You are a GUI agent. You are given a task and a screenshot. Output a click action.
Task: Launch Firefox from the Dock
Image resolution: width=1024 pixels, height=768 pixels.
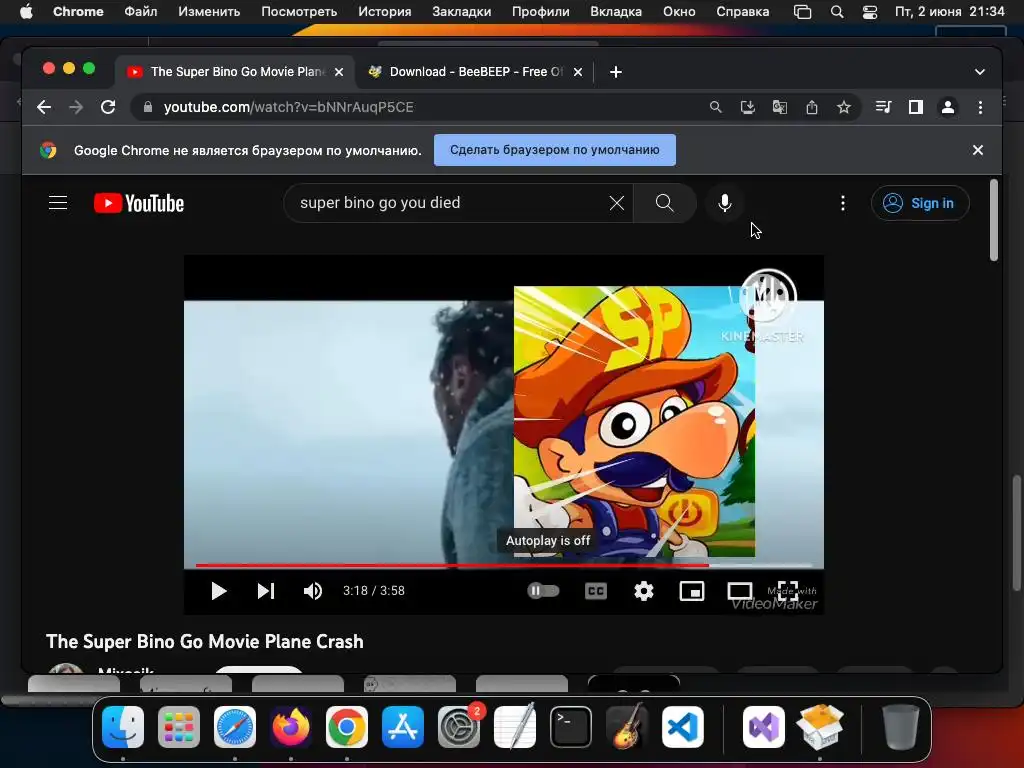(291, 727)
